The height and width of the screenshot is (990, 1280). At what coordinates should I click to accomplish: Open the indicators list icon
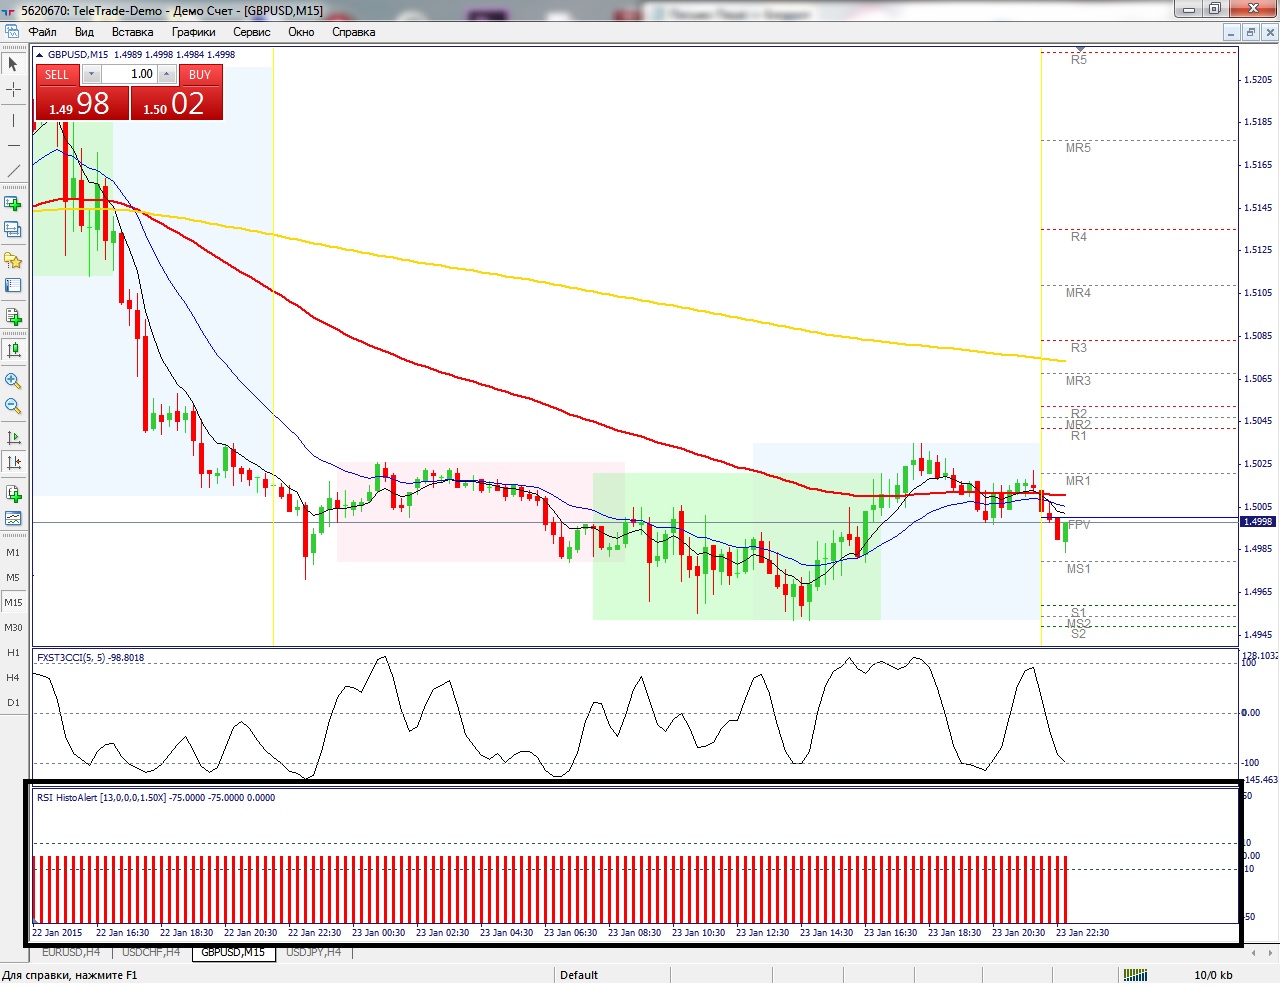[x=13, y=494]
